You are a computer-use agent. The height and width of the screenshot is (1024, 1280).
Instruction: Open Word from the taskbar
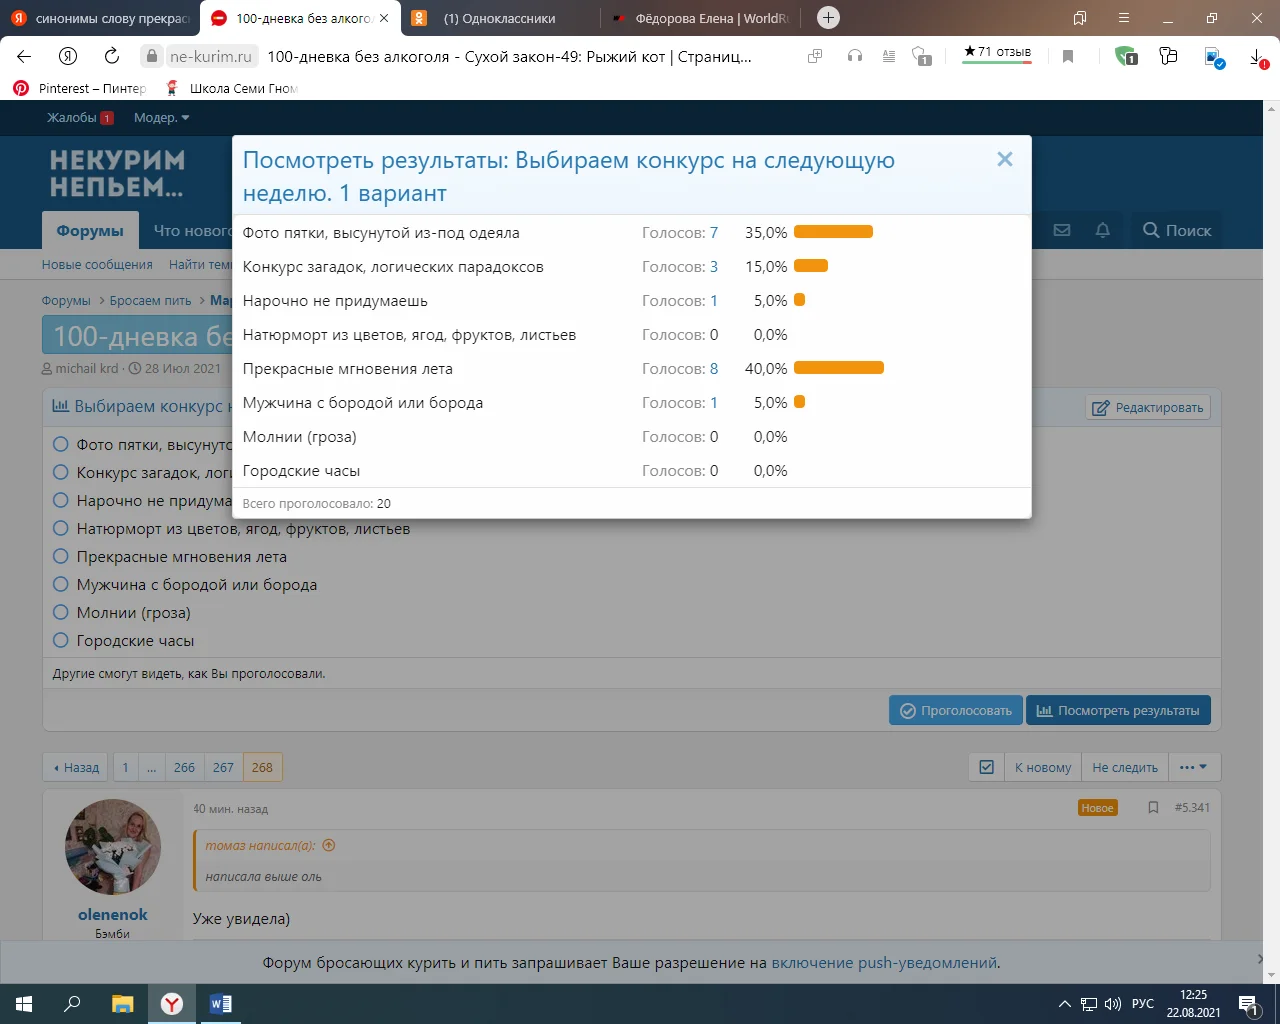tap(221, 1004)
